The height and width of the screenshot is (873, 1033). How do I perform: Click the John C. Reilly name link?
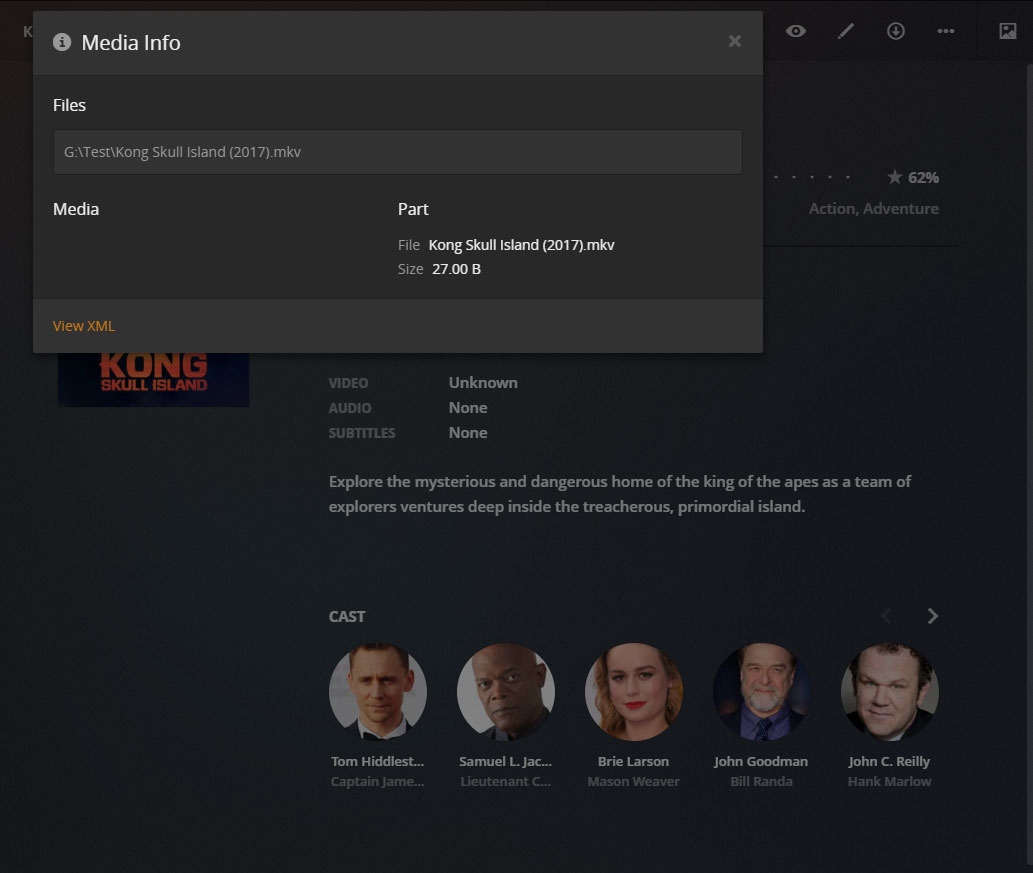889,761
